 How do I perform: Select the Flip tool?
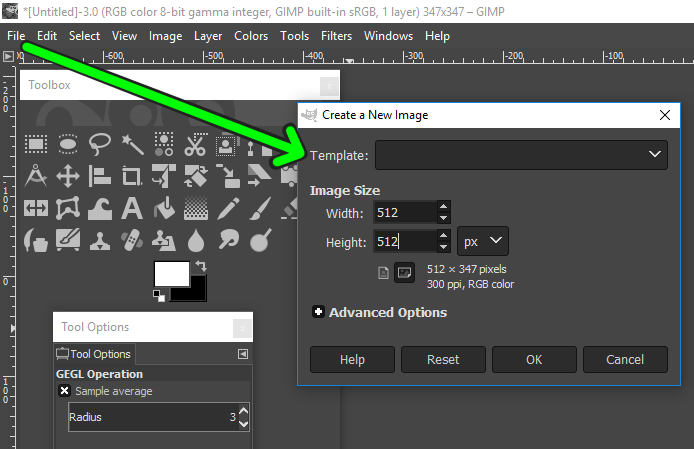pos(36,208)
